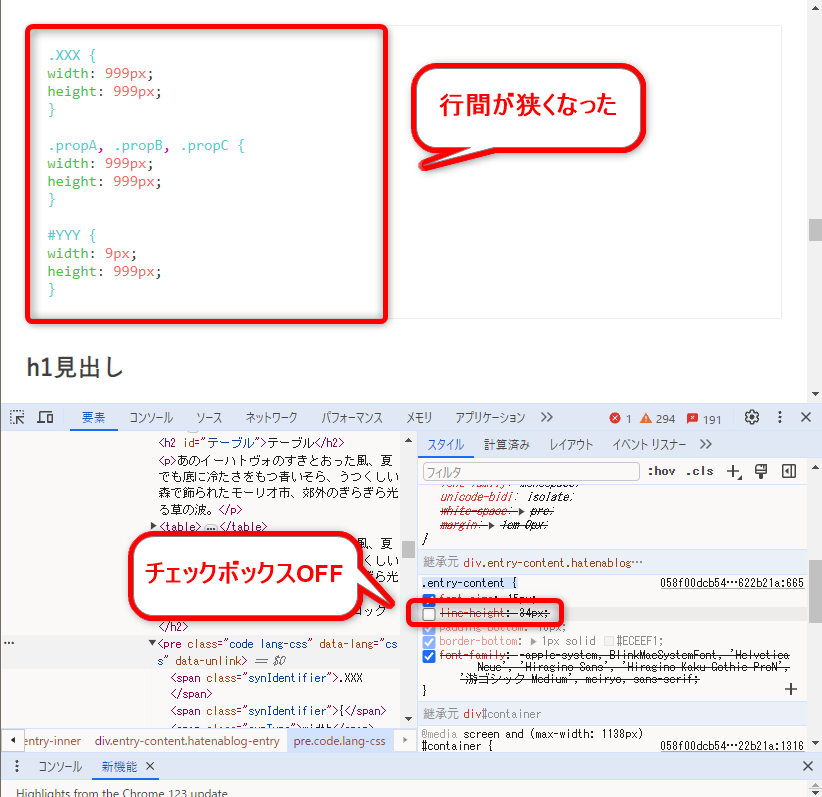Show the 191 issues badge

click(x=704, y=418)
